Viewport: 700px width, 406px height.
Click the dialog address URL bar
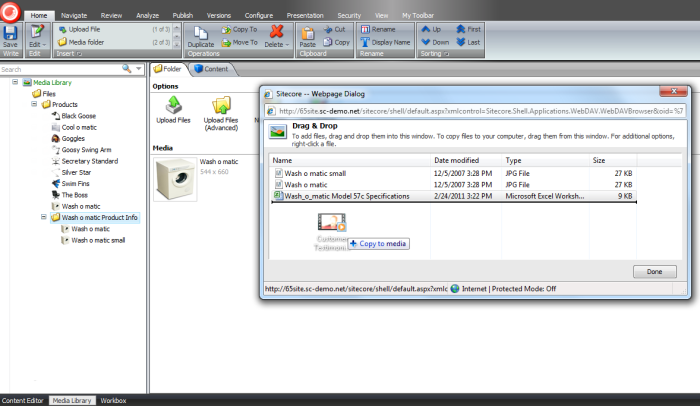[x=475, y=111]
